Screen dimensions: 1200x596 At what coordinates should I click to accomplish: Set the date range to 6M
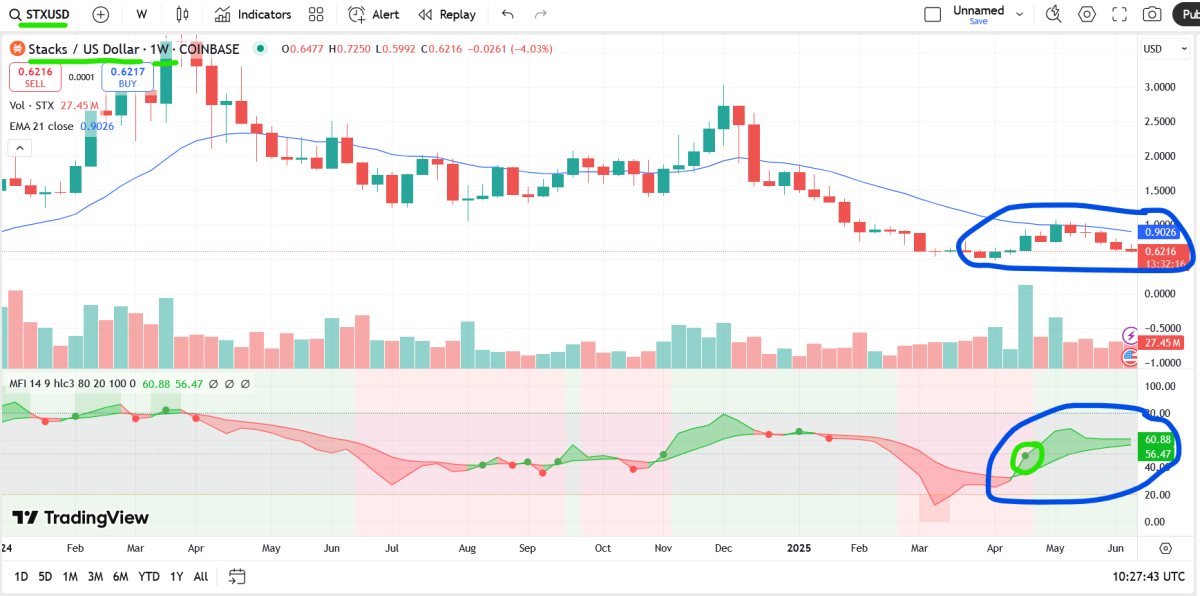(122, 576)
